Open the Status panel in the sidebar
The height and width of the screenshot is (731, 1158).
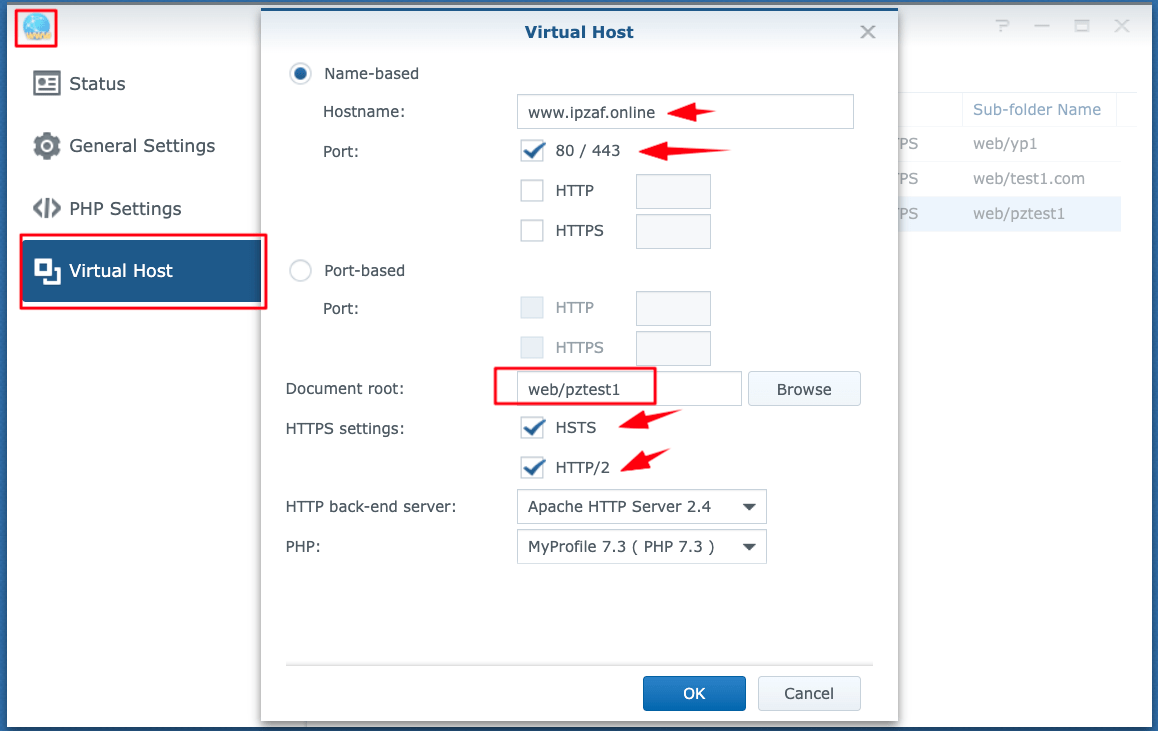(97, 84)
